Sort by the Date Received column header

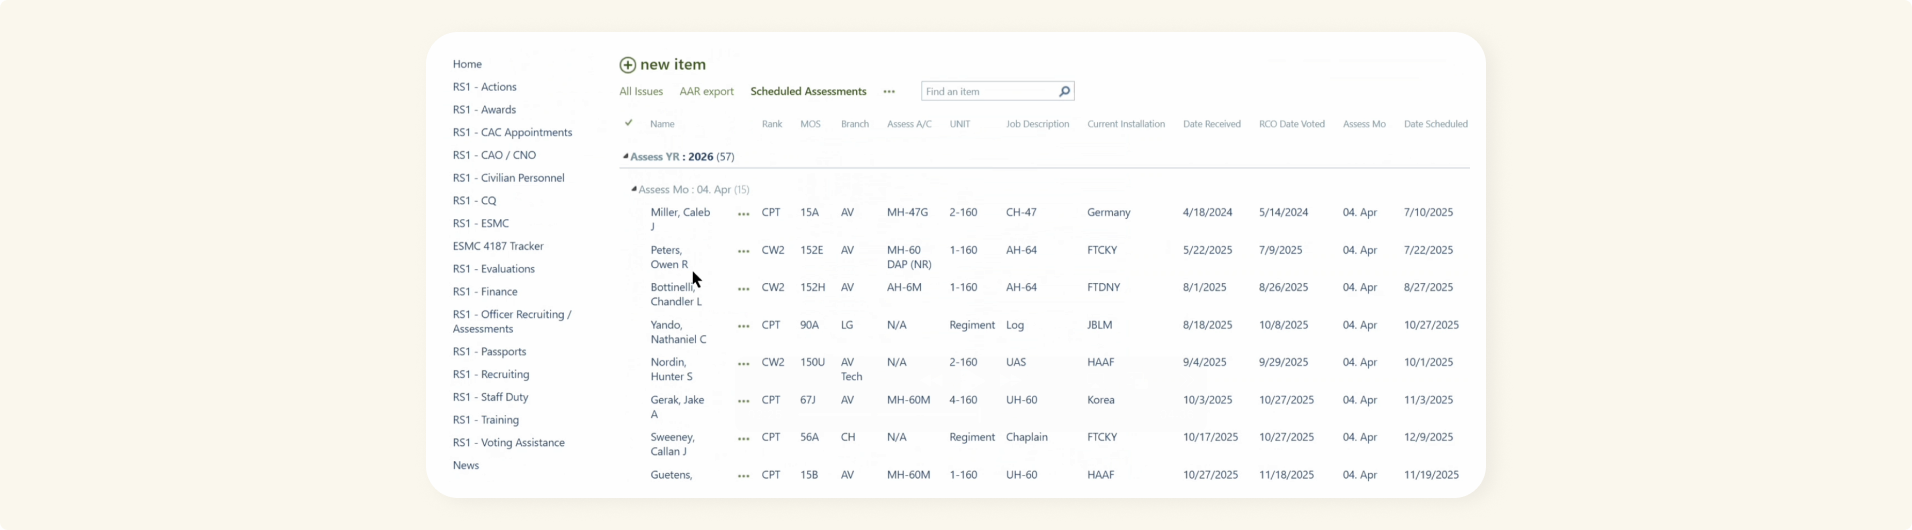1212,124
